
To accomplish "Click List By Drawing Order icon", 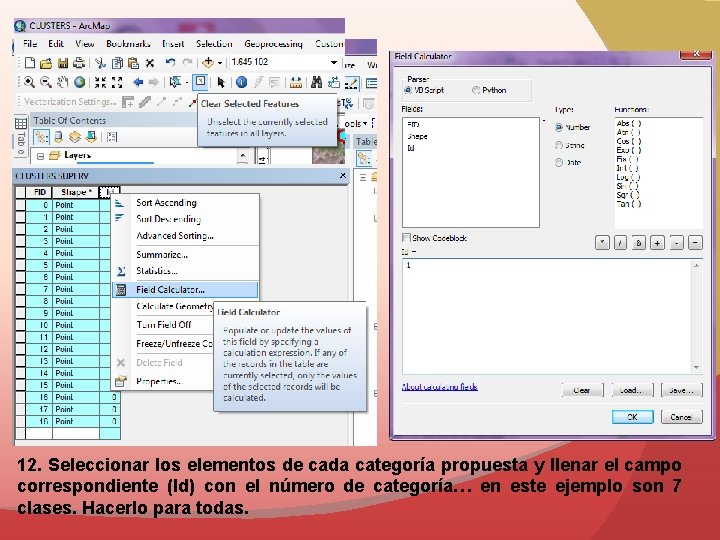I will click(41, 137).
